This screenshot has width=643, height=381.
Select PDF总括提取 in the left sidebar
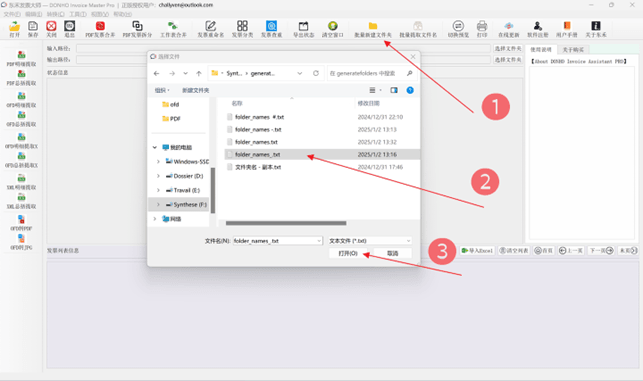tap(21, 78)
